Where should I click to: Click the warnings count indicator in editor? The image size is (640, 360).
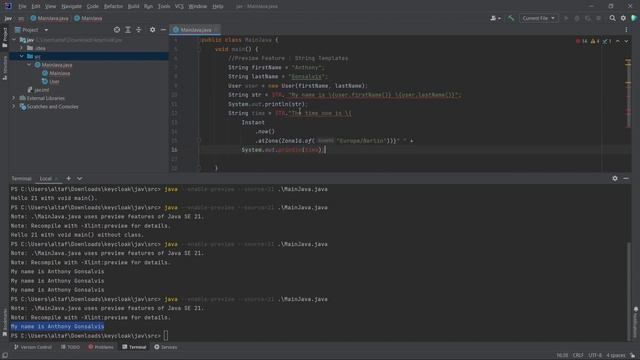coord(595,41)
